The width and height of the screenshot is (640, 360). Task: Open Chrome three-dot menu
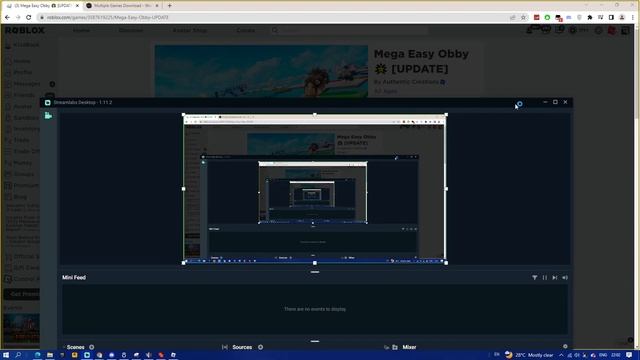(x=633, y=18)
